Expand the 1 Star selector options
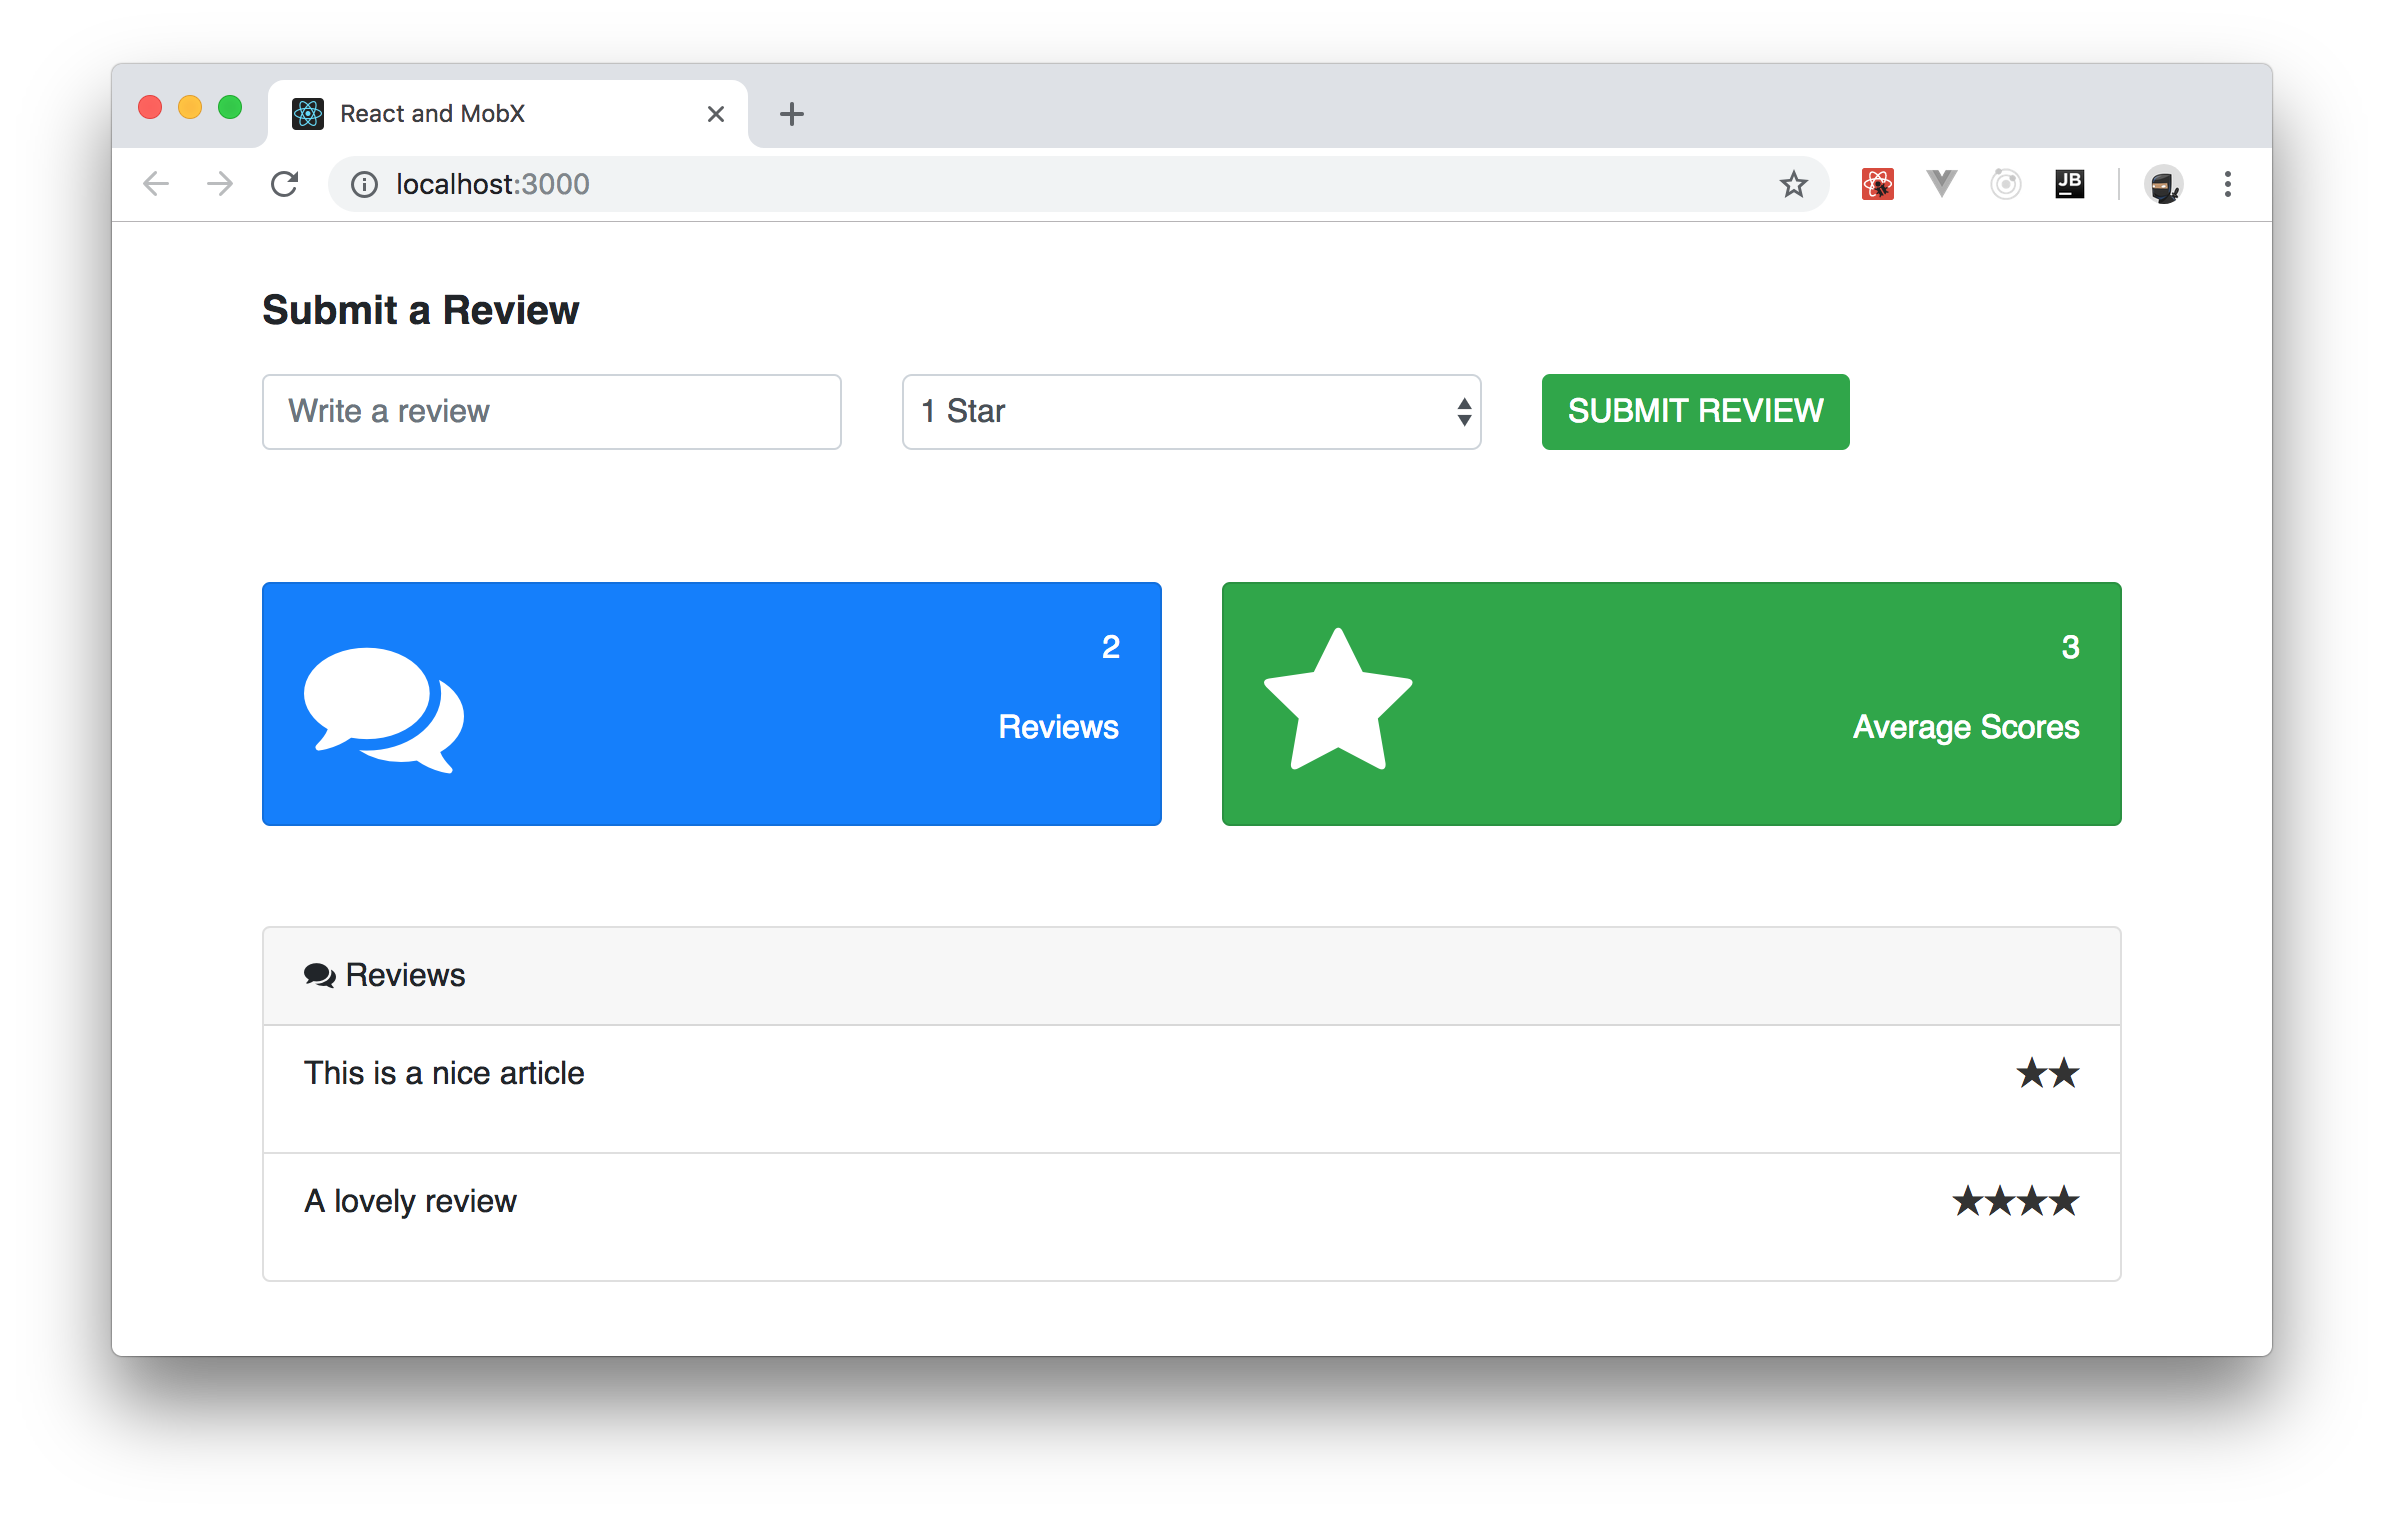Image resolution: width=2384 pixels, height=1516 pixels. 1194,410
